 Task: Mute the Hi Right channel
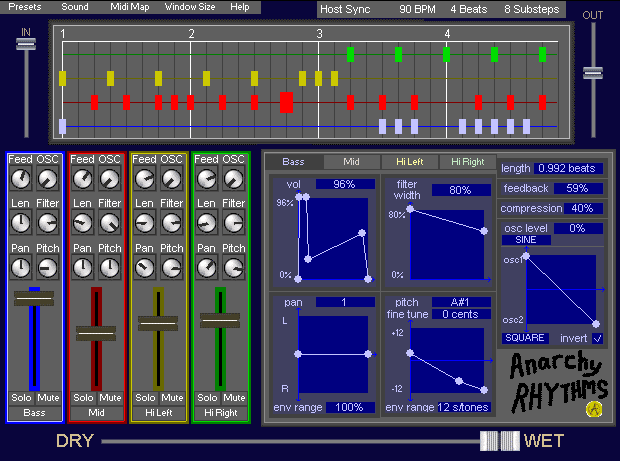234,398
